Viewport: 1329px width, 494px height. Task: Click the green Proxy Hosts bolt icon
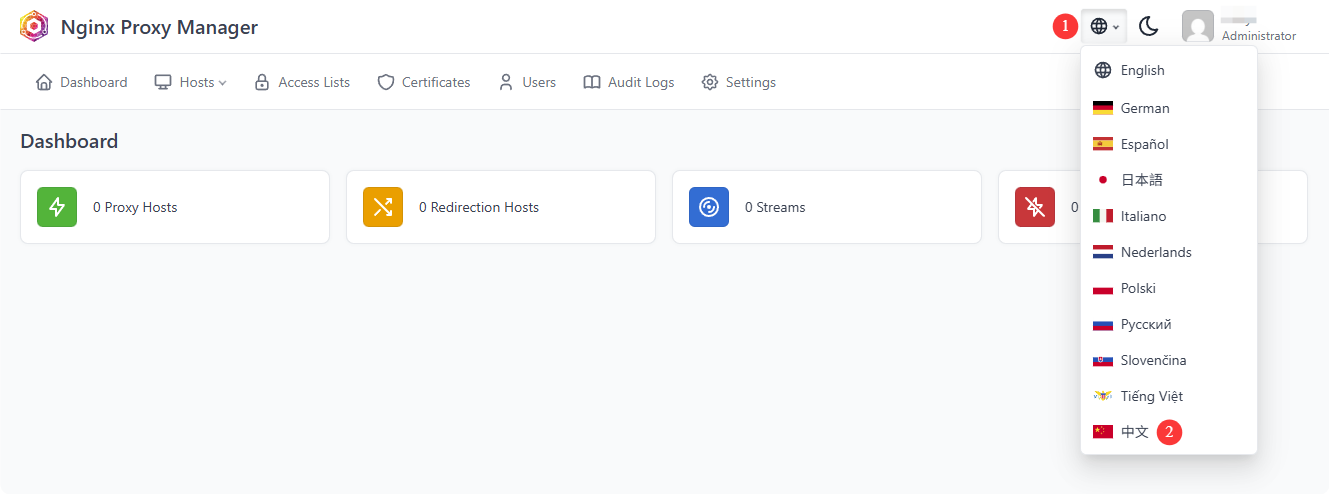57,207
